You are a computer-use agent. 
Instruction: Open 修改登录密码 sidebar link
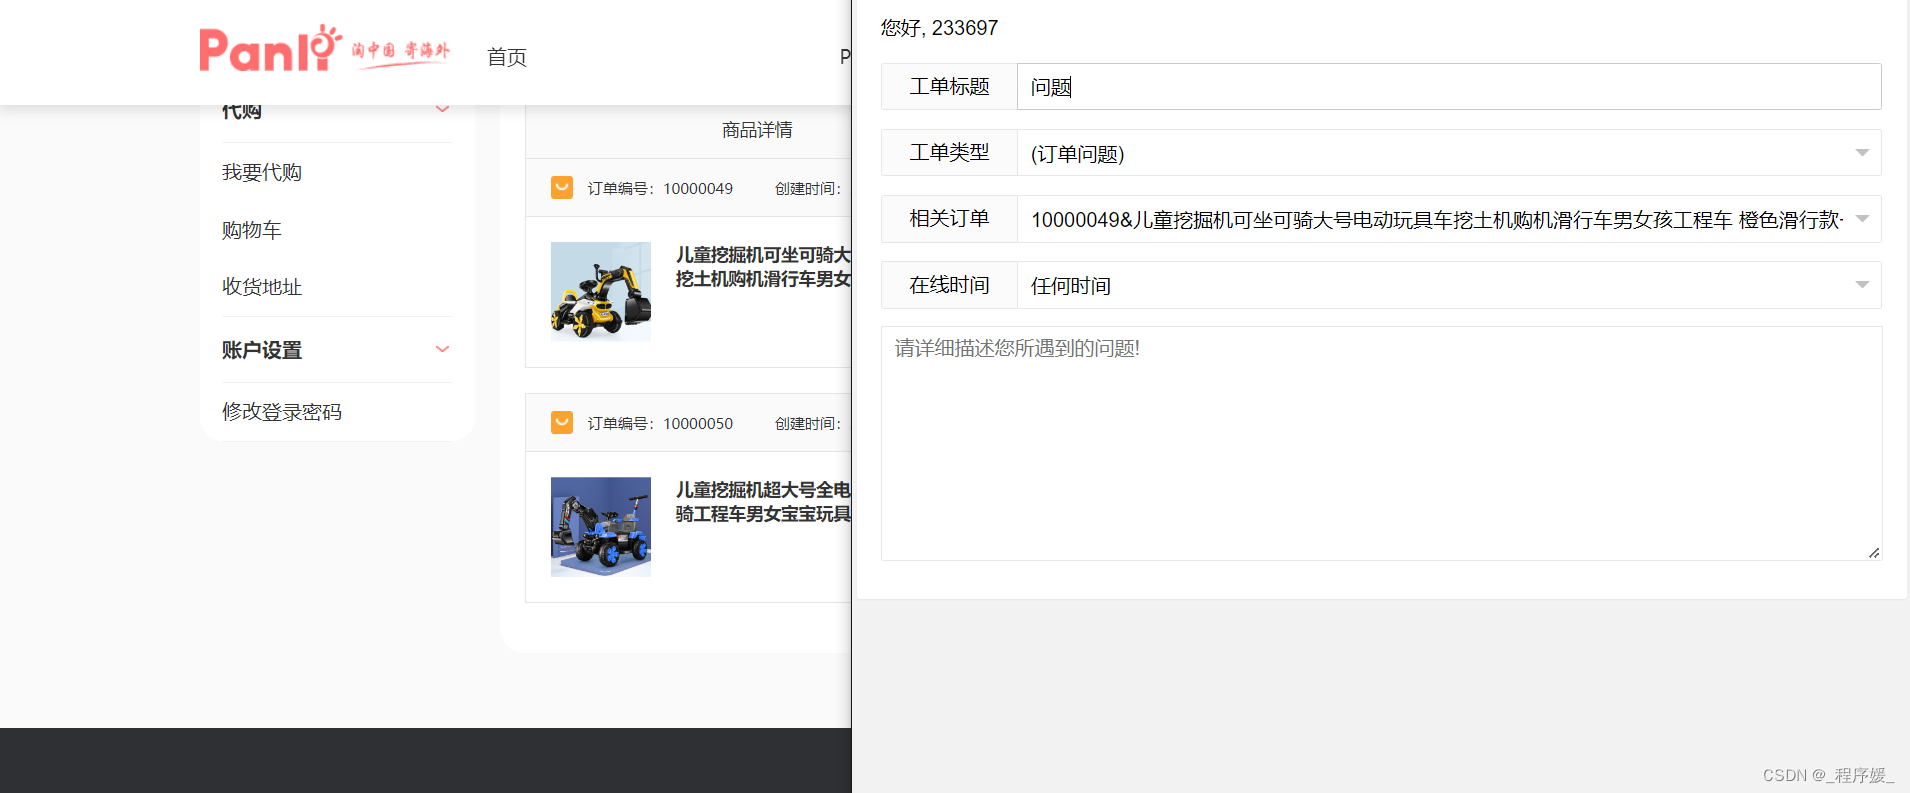282,412
